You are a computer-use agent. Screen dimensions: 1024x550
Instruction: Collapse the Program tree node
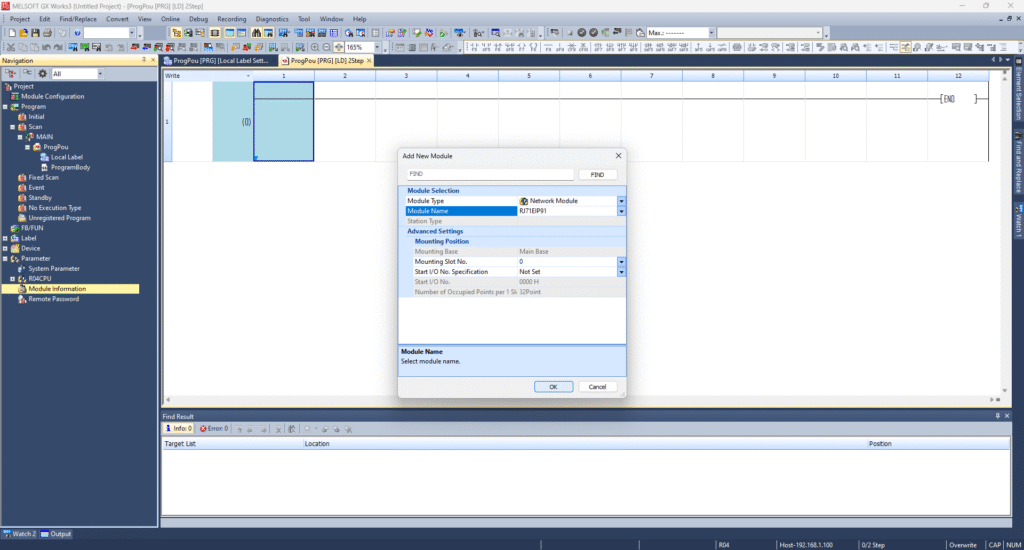click(x=5, y=106)
